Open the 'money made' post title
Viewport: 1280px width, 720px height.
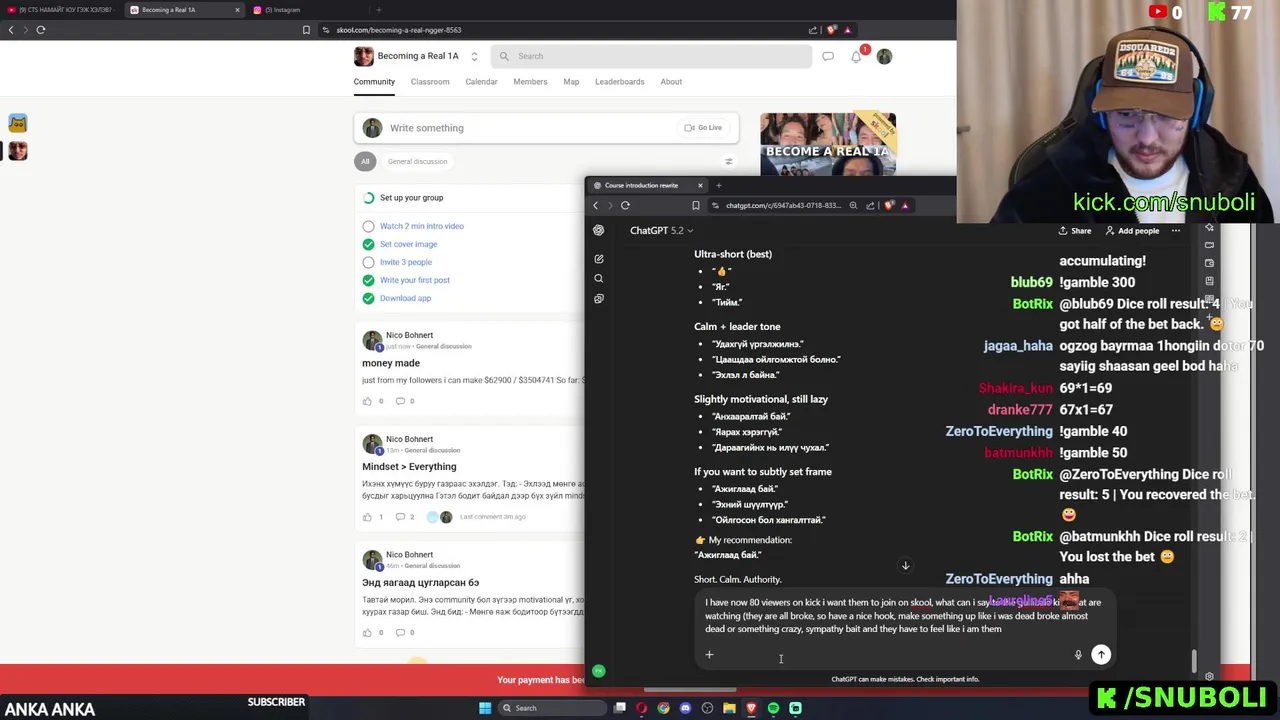(x=391, y=363)
